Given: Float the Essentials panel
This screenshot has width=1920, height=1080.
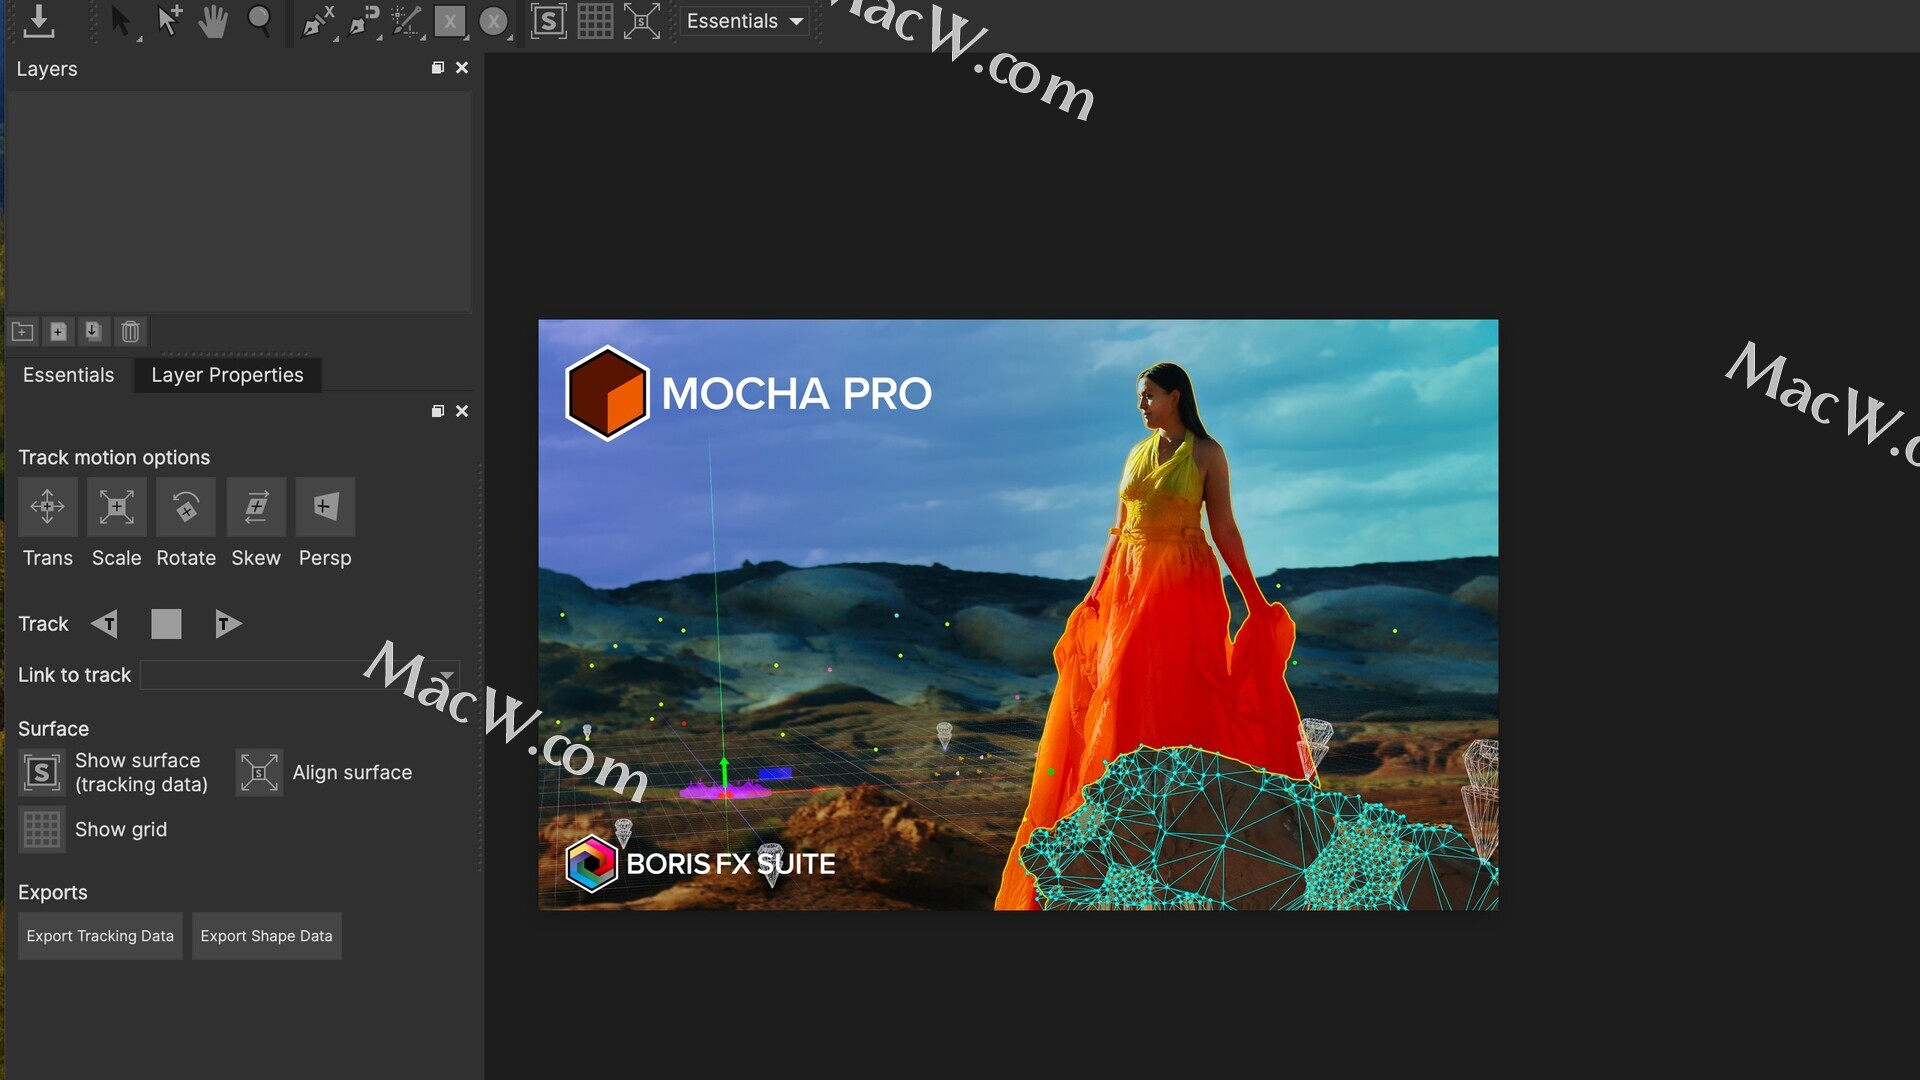Looking at the screenshot, I should tap(437, 411).
